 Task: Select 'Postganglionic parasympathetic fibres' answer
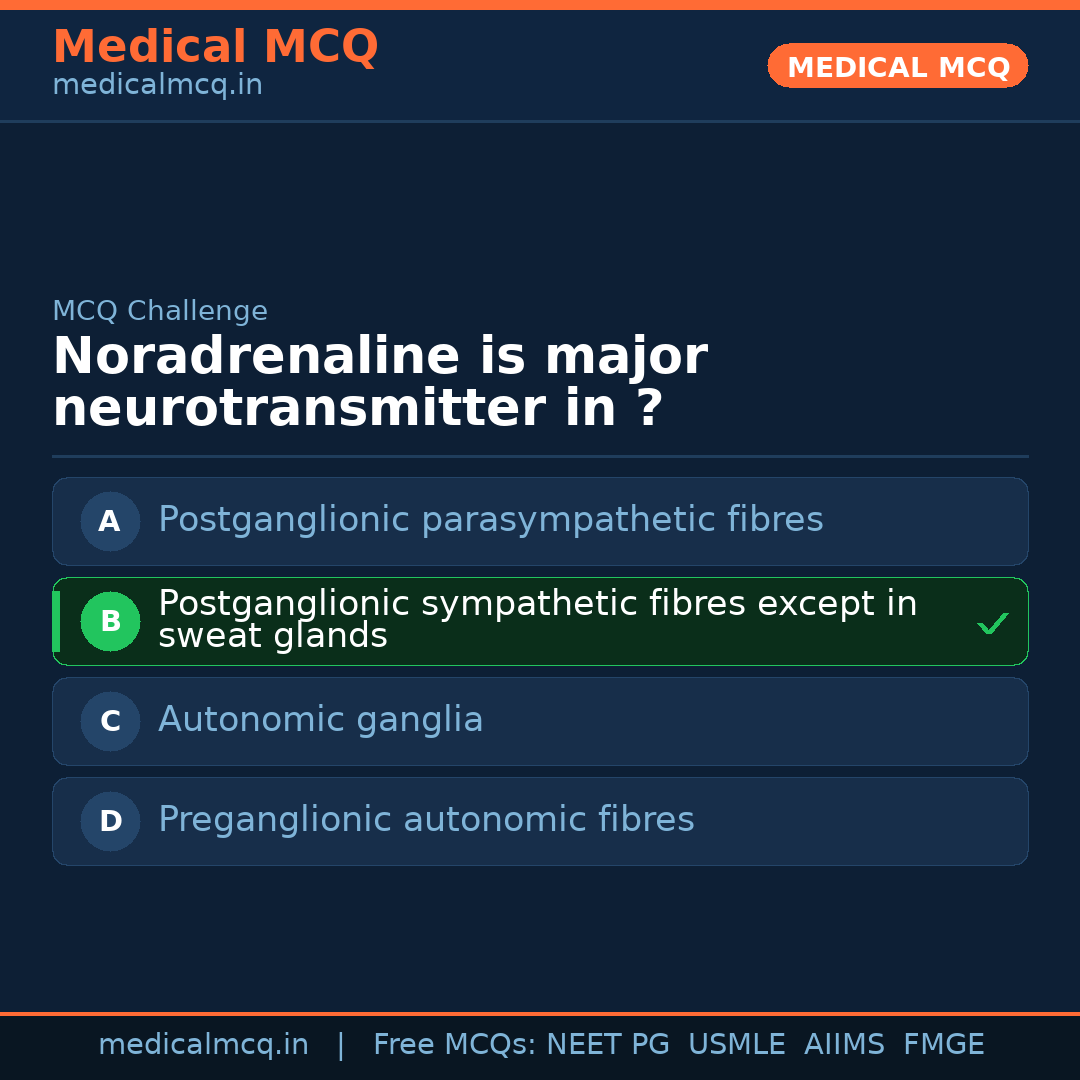click(x=490, y=520)
